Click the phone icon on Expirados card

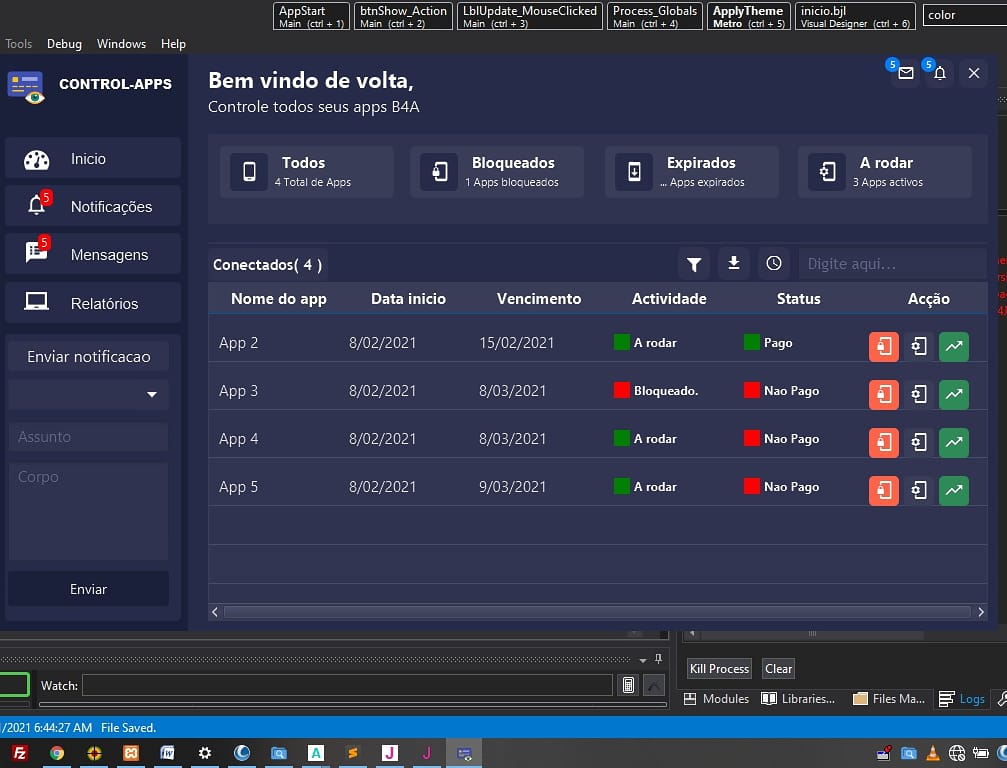(x=634, y=171)
